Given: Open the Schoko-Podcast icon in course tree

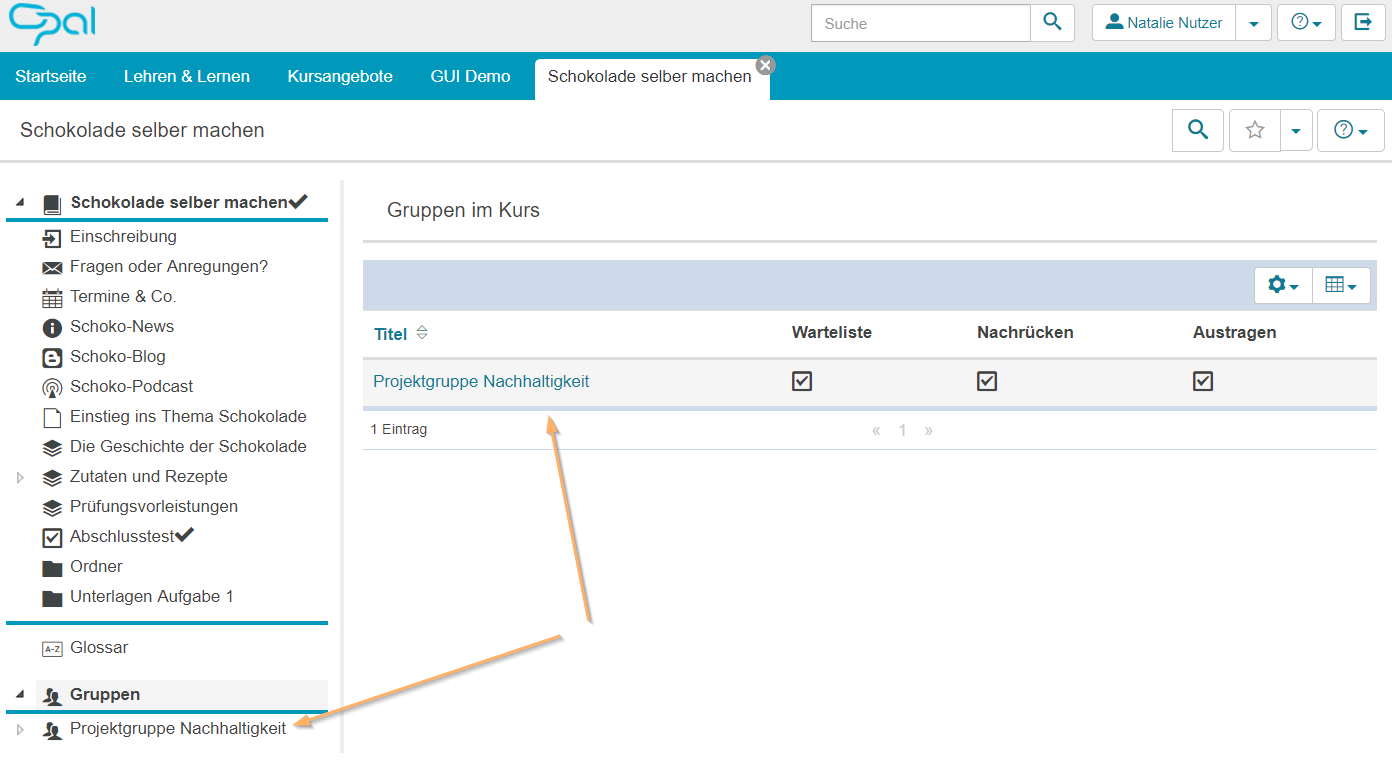Looking at the screenshot, I should click(52, 387).
